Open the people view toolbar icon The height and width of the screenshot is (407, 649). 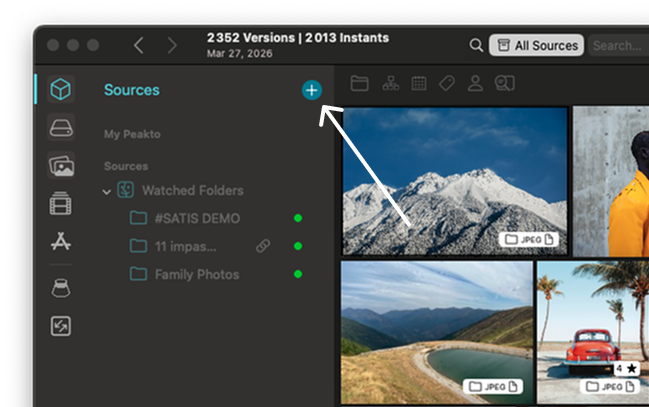coord(475,83)
